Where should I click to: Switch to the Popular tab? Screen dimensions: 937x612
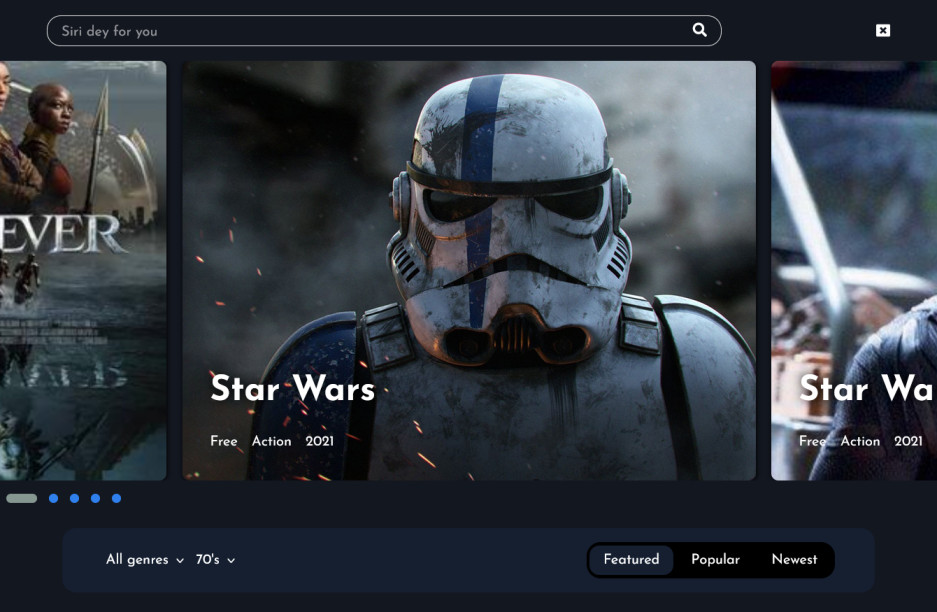click(x=716, y=559)
